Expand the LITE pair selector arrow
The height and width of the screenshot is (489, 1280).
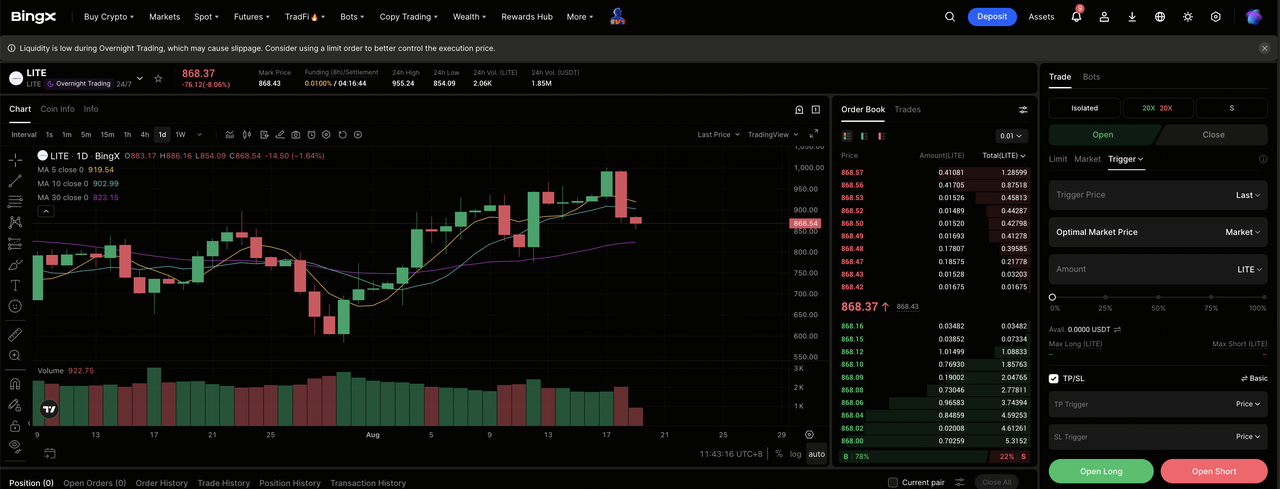[139, 79]
